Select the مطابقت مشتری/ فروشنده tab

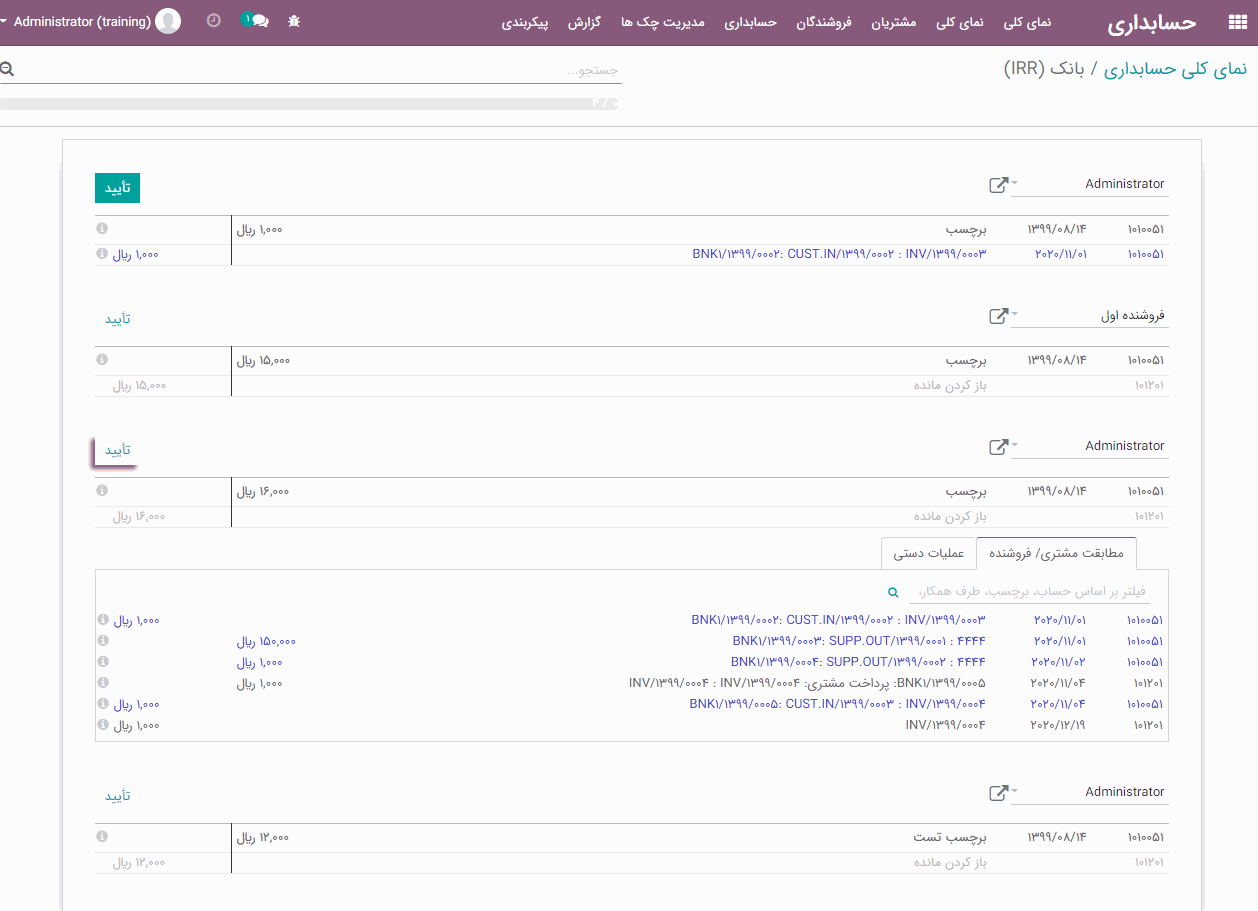click(x=1056, y=553)
